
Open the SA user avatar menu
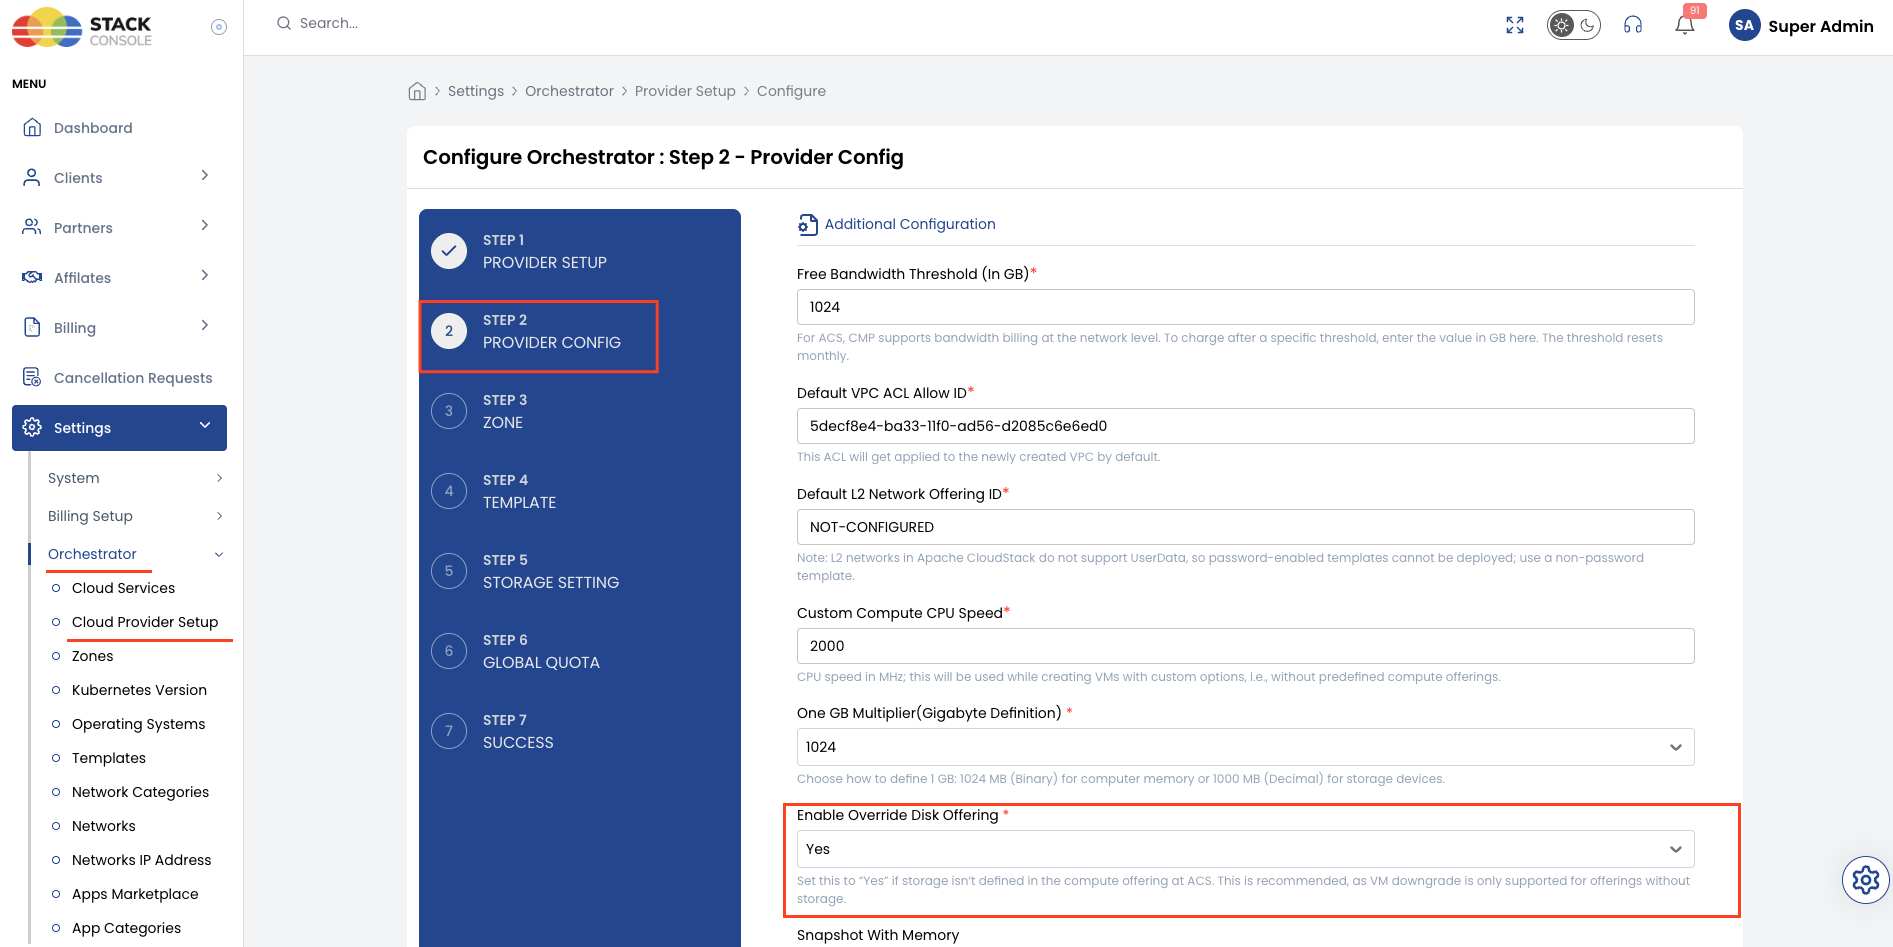[1745, 25]
